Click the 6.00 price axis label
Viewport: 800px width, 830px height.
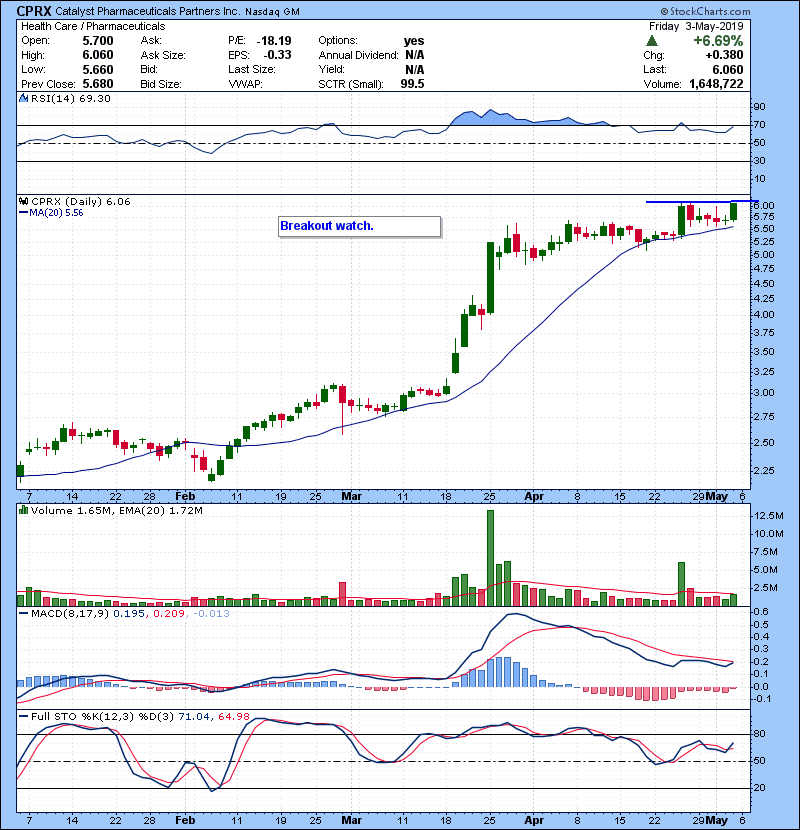[764, 205]
